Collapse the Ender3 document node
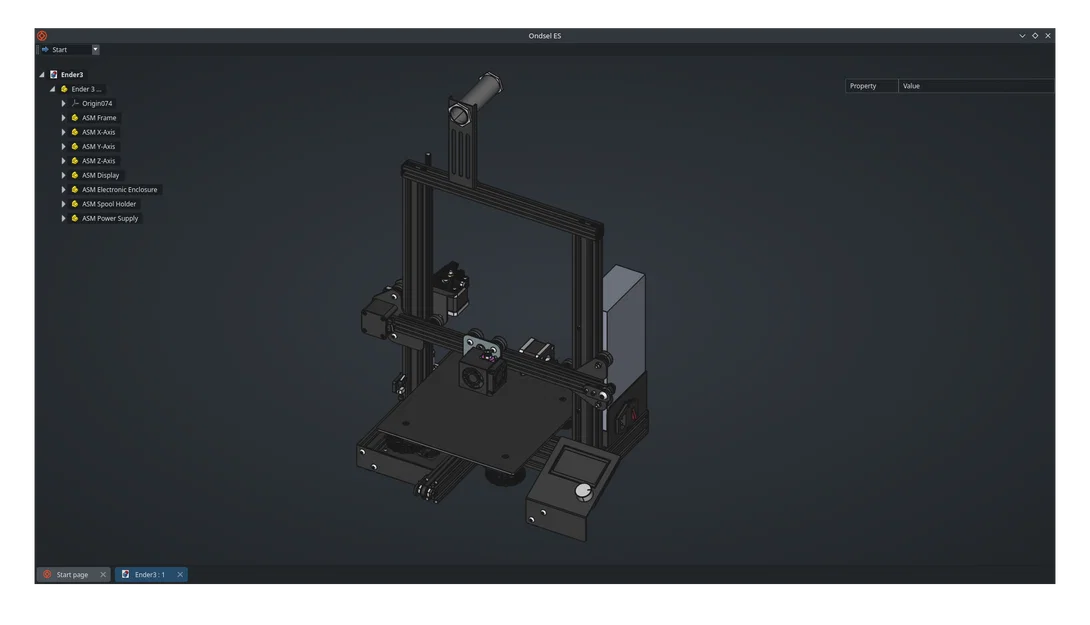This screenshot has width=1090, height=625. tap(42, 74)
